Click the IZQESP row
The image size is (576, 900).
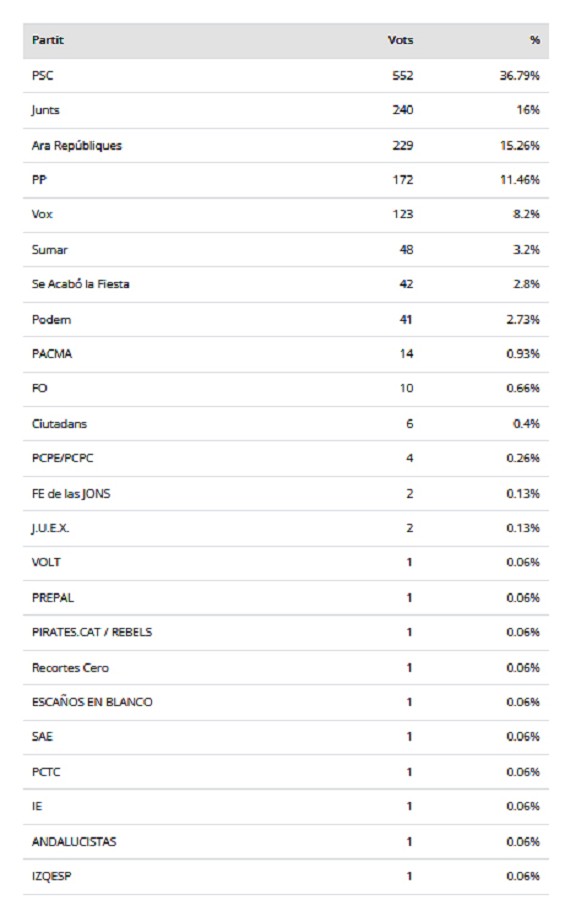tap(286, 876)
